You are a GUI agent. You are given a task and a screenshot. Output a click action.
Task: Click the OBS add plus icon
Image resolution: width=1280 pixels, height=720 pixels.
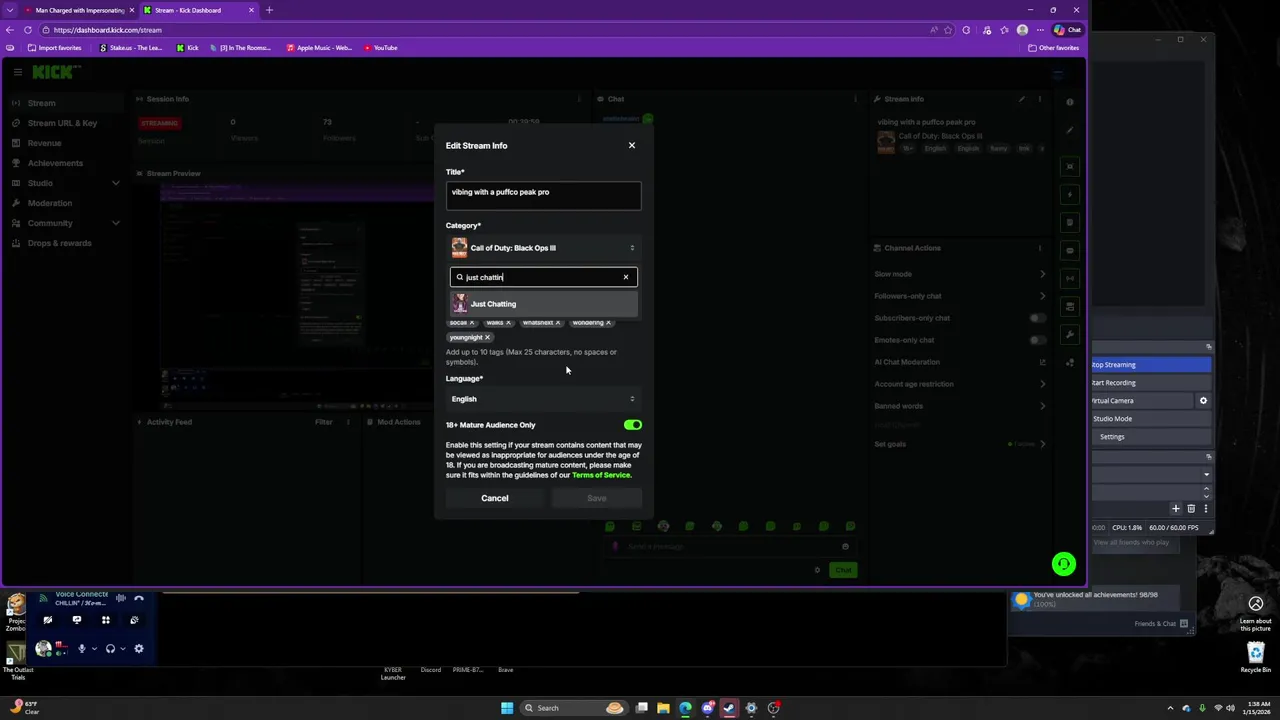[x=1176, y=509]
